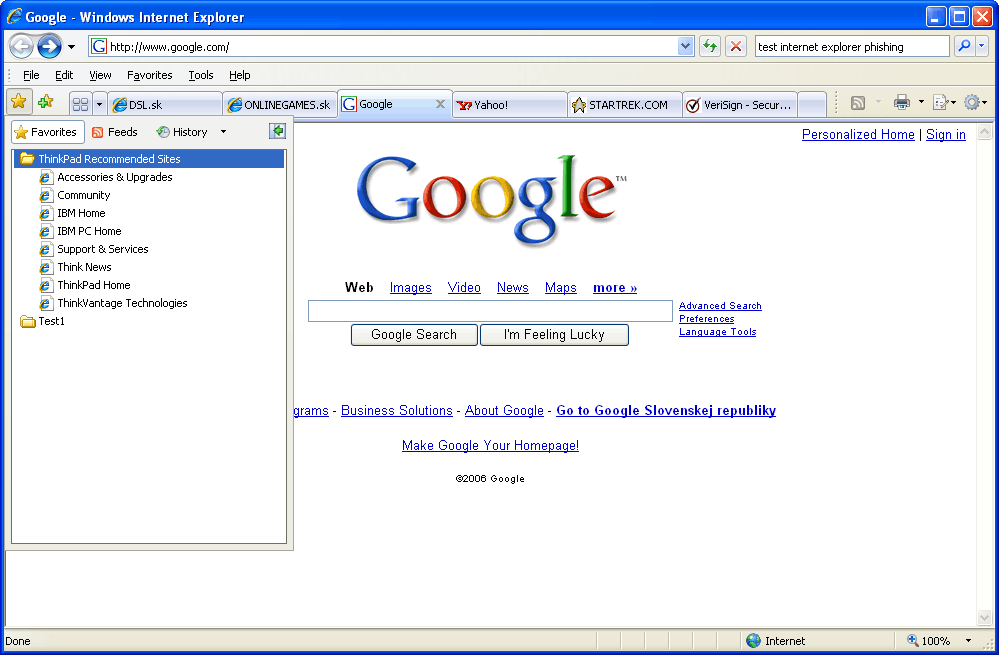Click the more » link

(615, 287)
